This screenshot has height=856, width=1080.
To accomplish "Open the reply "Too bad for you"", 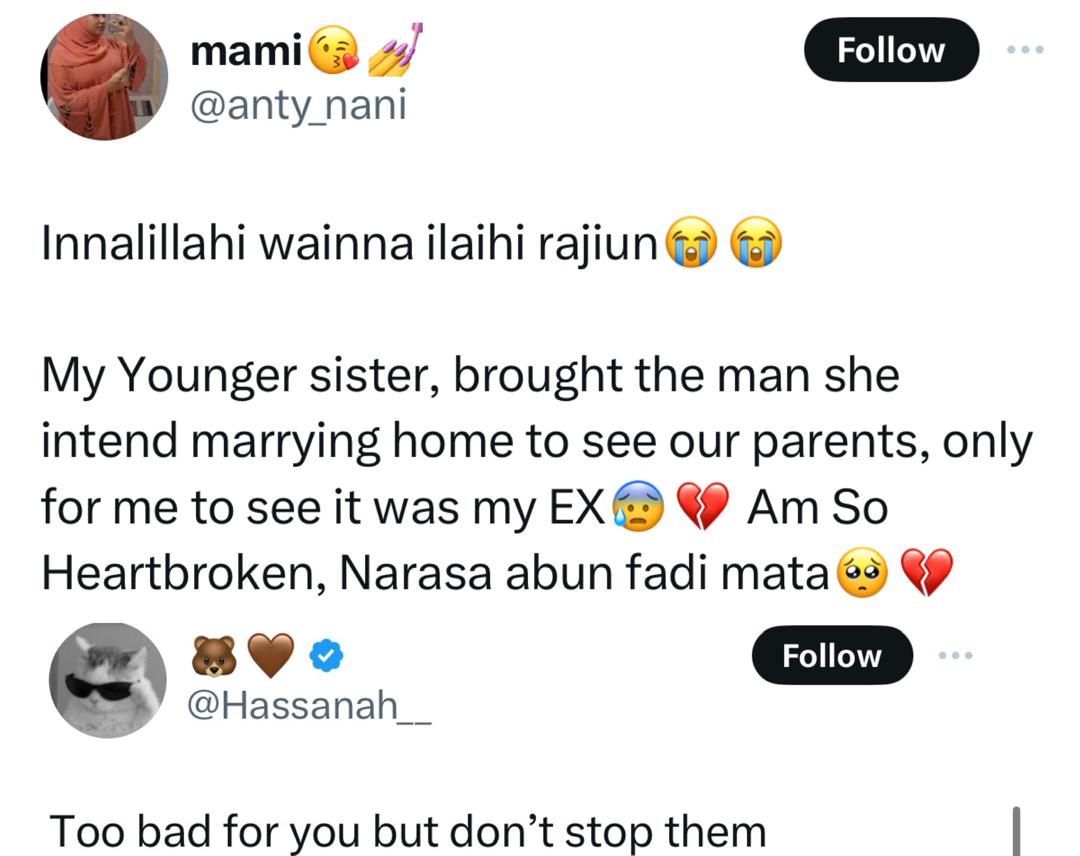I will click(x=407, y=831).
